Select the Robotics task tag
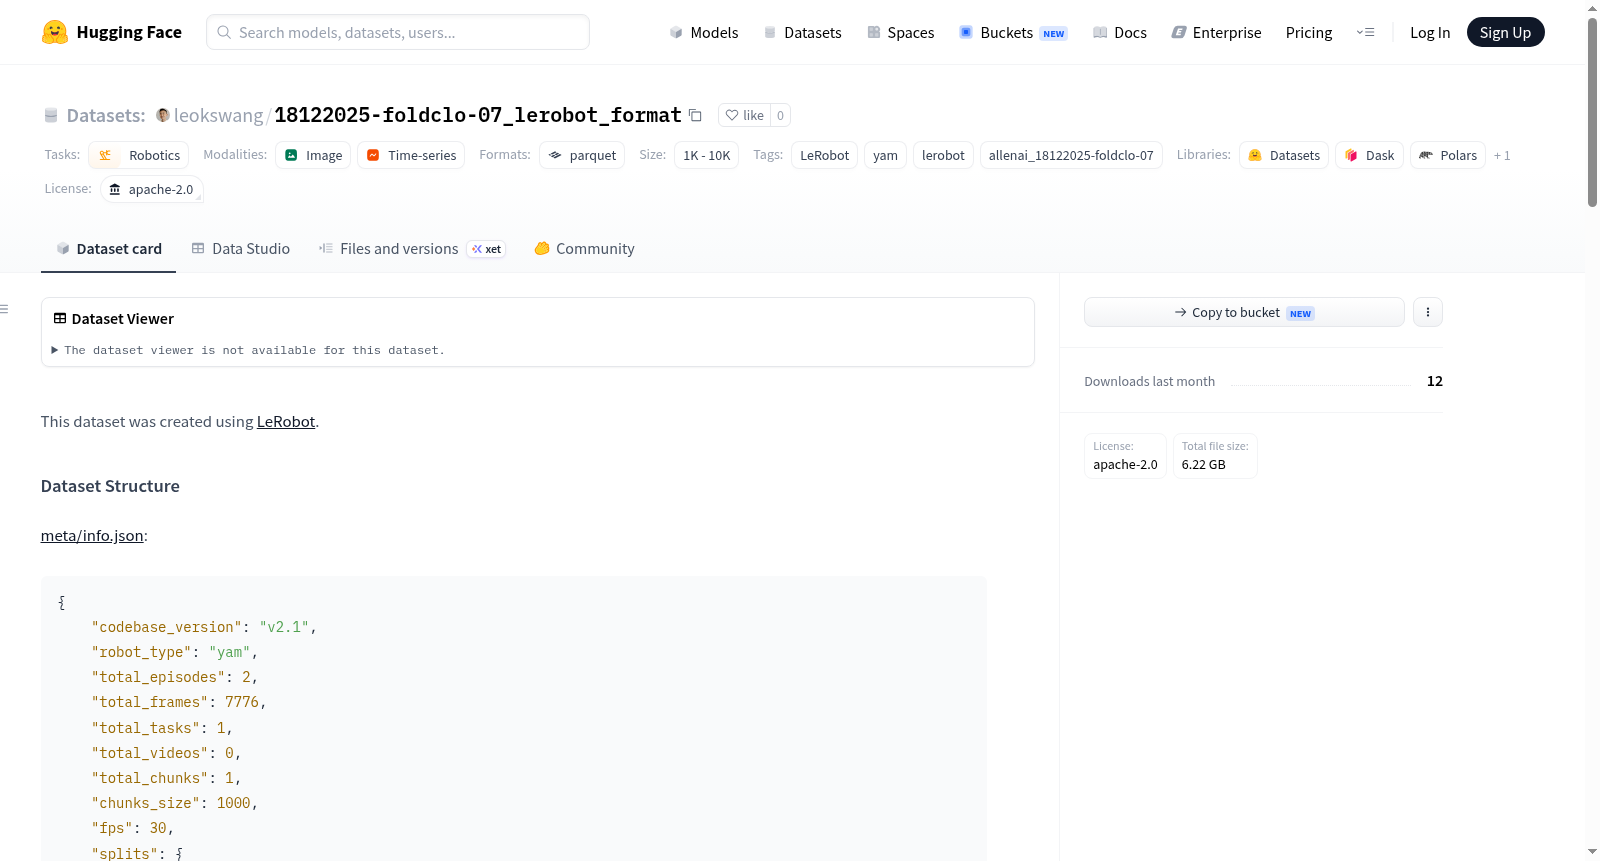 coord(138,155)
